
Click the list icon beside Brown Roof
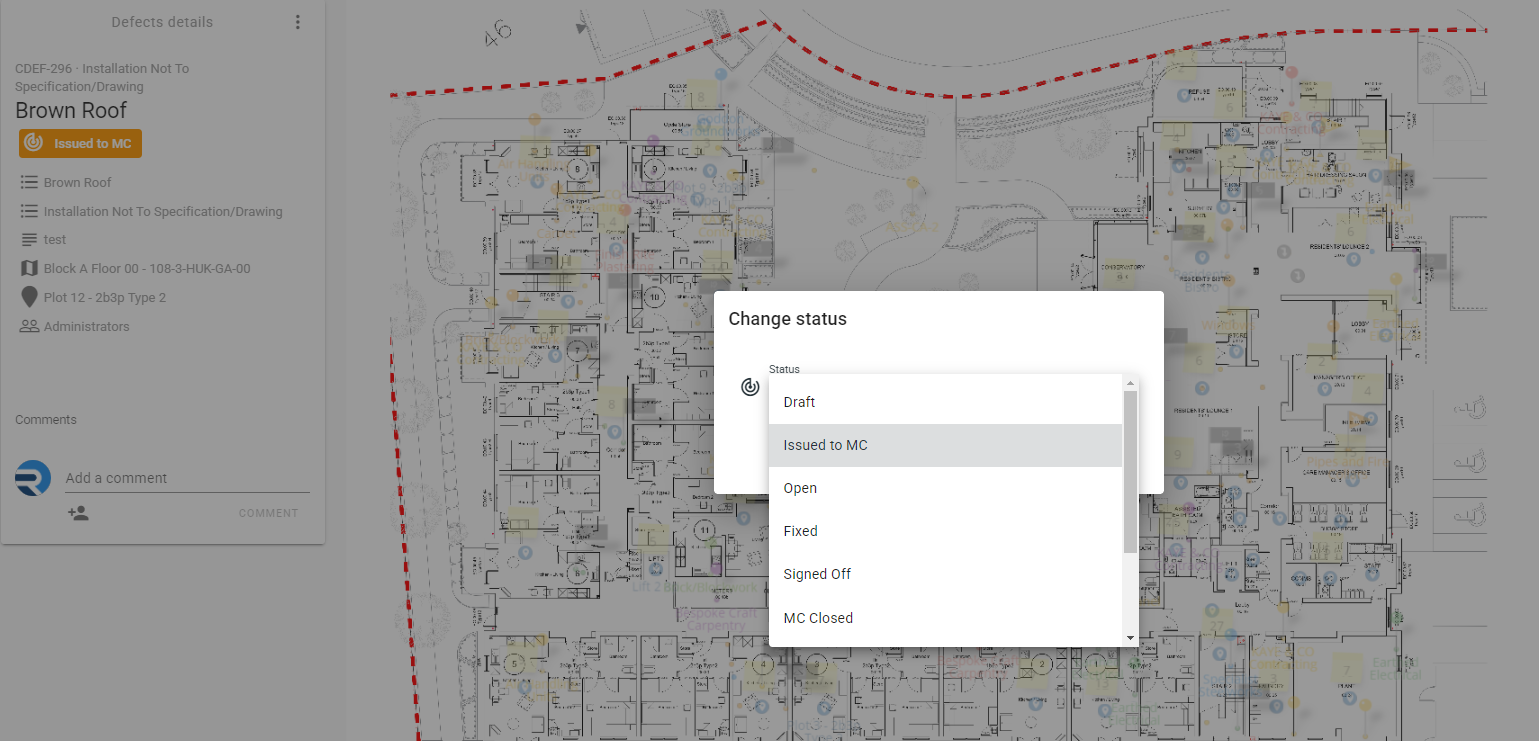(29, 182)
